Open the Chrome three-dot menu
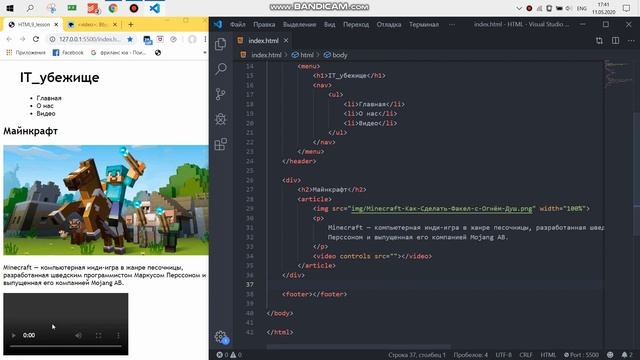640x360 pixels. click(x=205, y=39)
